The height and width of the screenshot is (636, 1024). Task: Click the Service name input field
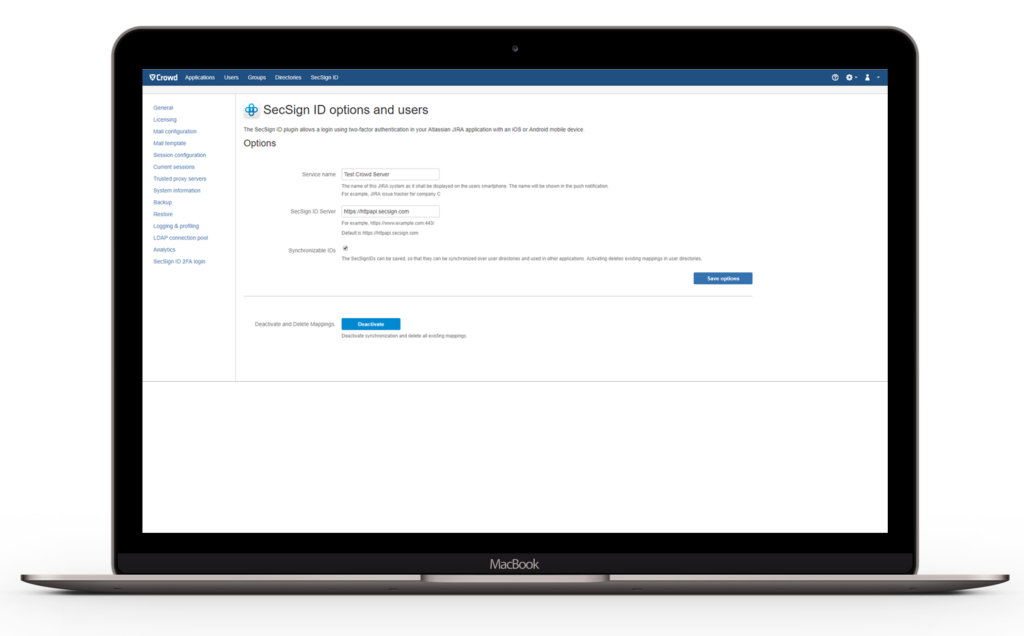pyautogui.click(x=389, y=173)
